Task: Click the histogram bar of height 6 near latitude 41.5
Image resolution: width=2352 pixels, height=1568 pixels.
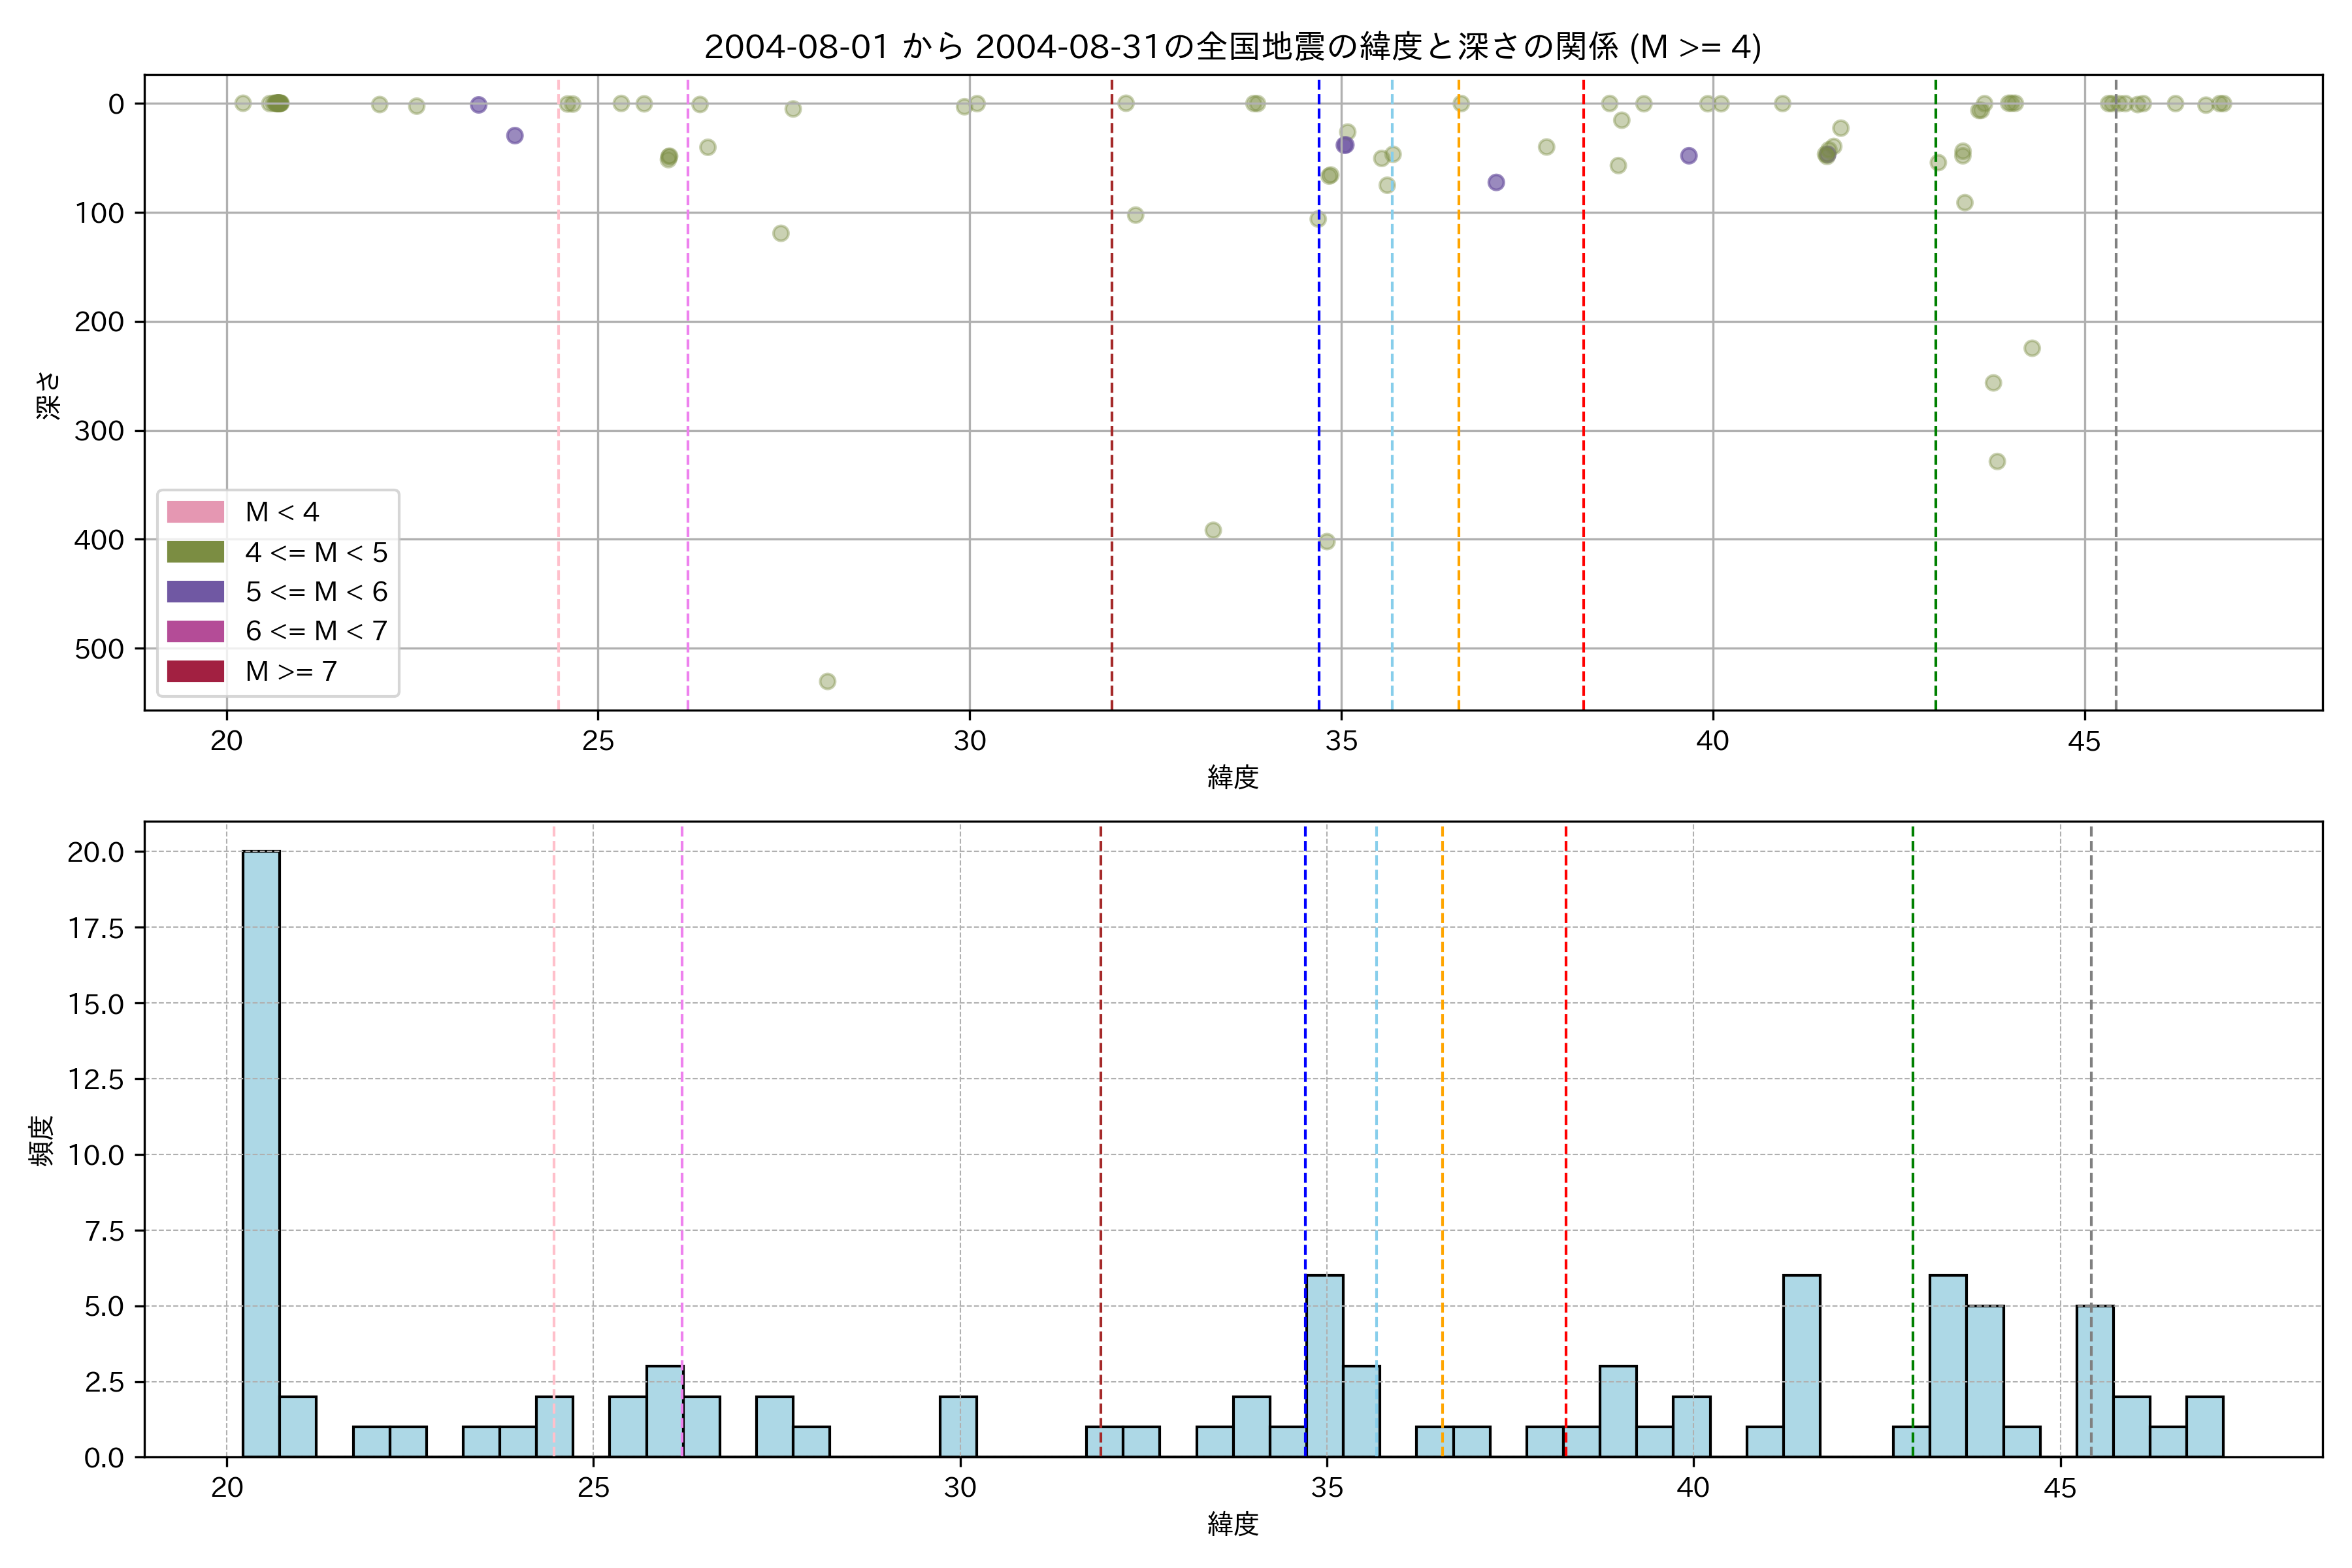Action: [1801, 1366]
